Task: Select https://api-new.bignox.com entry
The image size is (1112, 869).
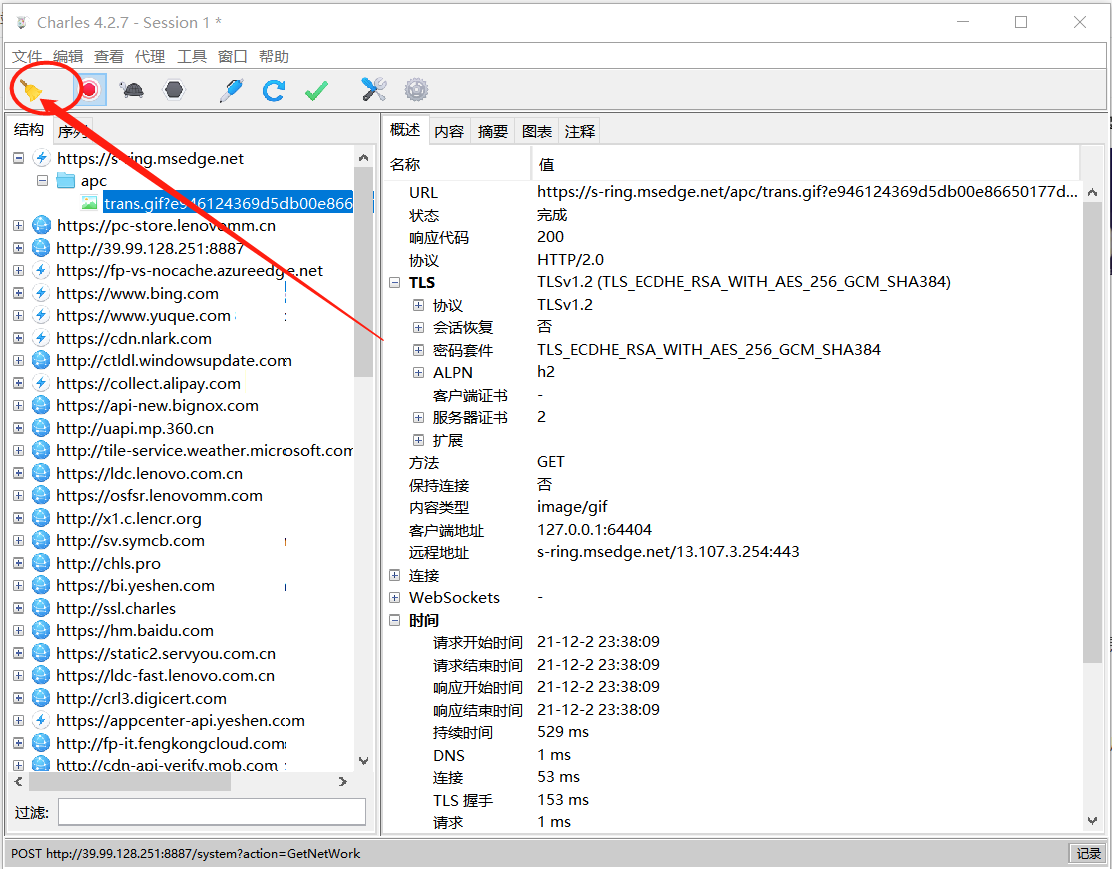Action: click(157, 406)
